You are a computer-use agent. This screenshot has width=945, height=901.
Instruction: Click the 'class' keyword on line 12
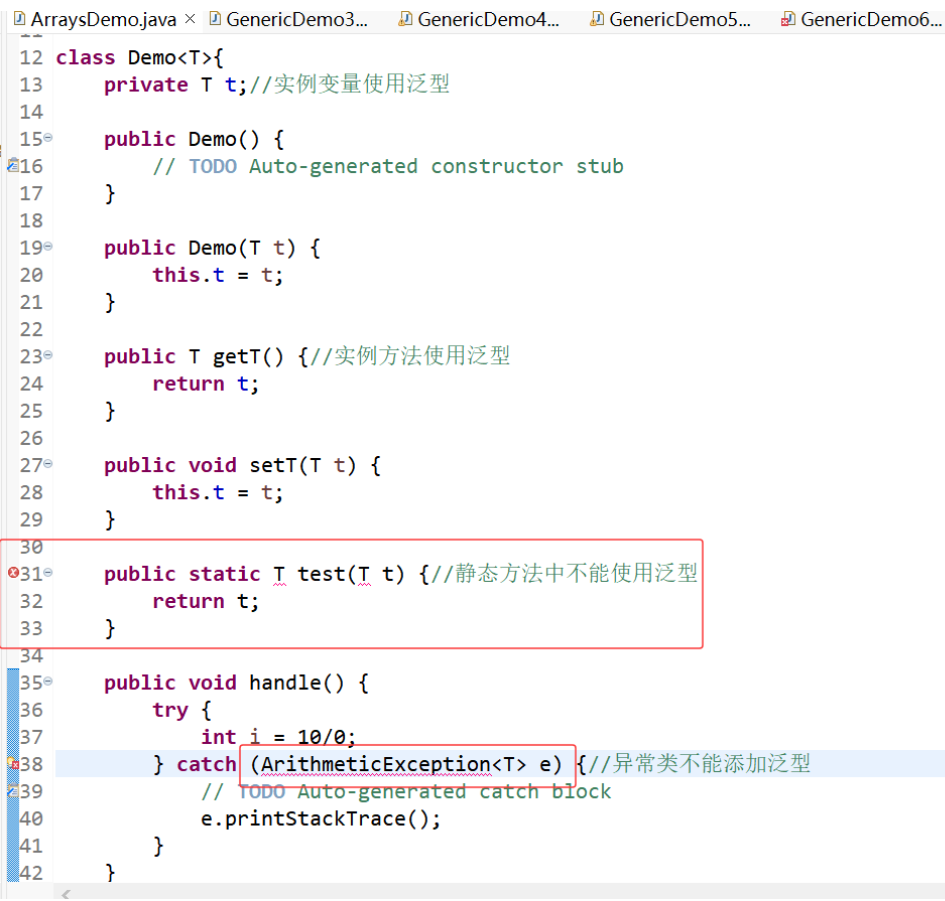[86, 58]
